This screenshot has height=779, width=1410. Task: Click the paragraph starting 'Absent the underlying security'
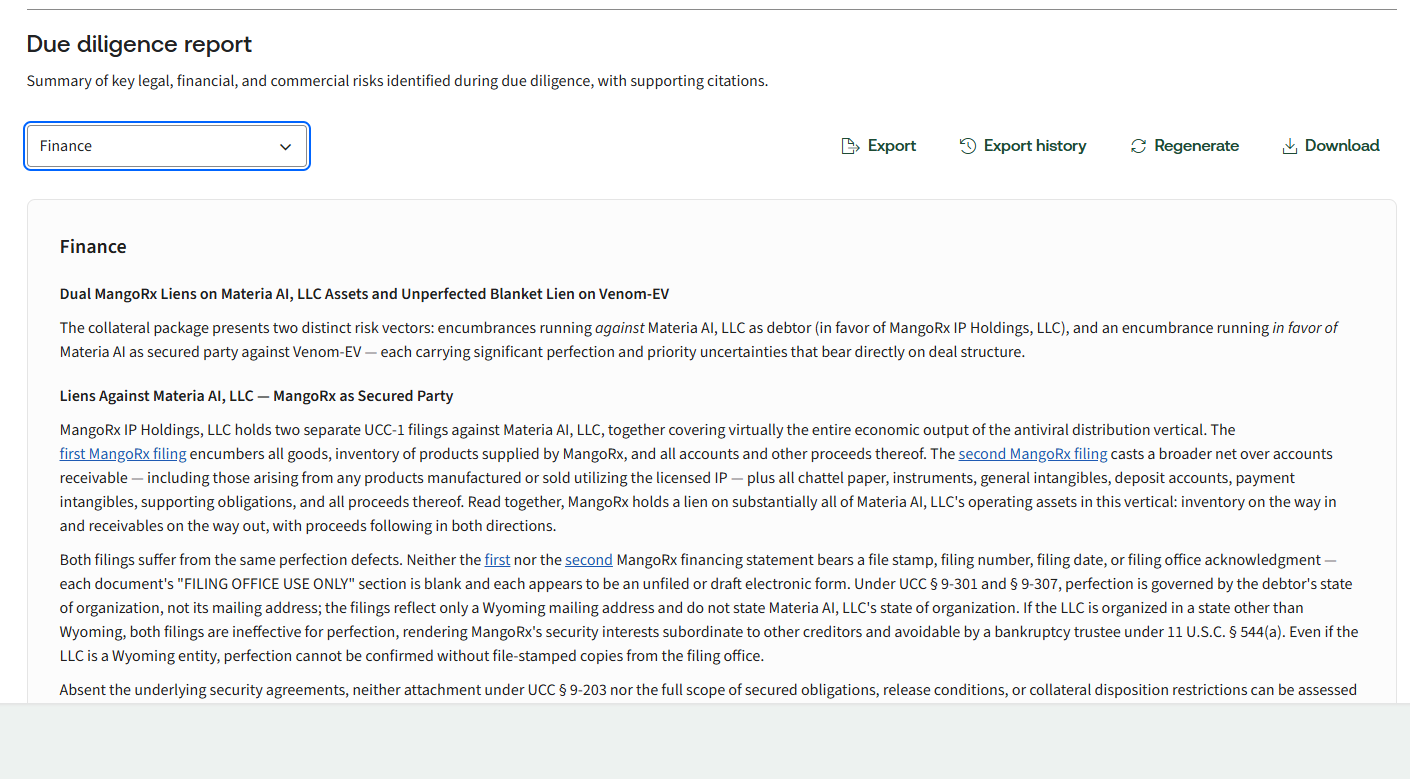708,690
